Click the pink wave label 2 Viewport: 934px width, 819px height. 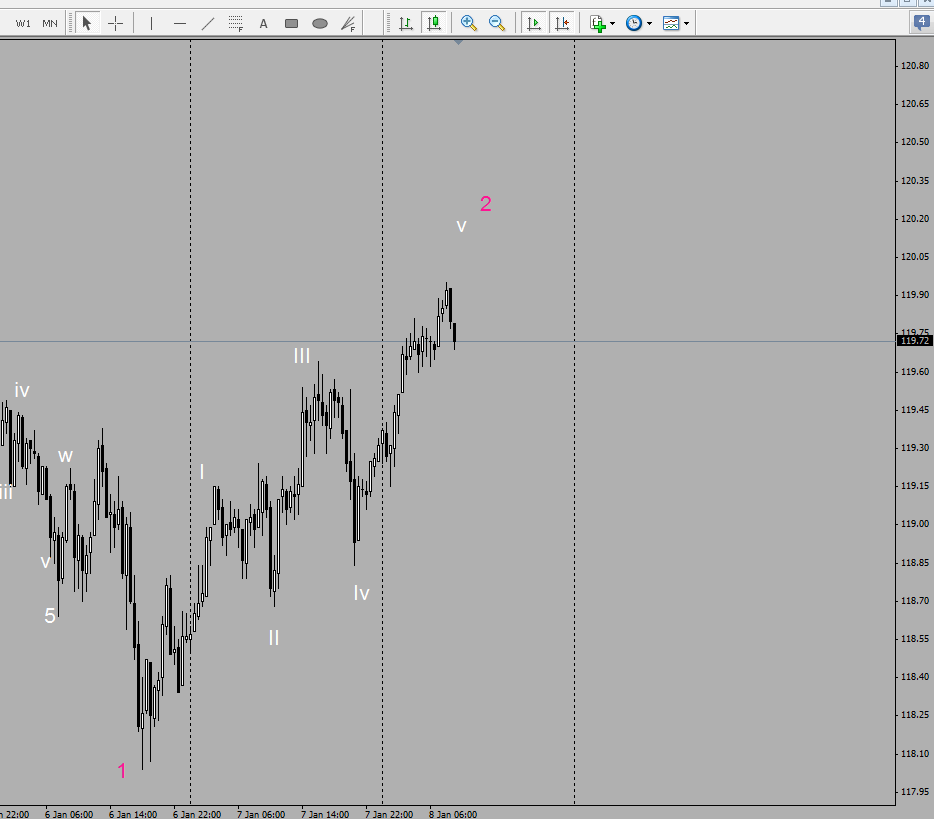point(487,204)
